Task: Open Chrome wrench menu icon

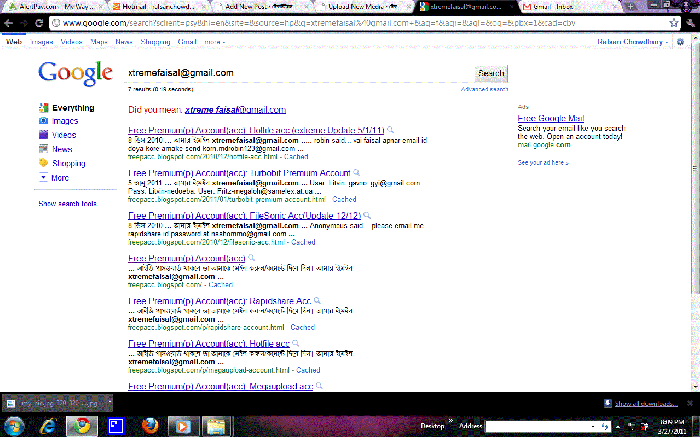Action: [691, 23]
